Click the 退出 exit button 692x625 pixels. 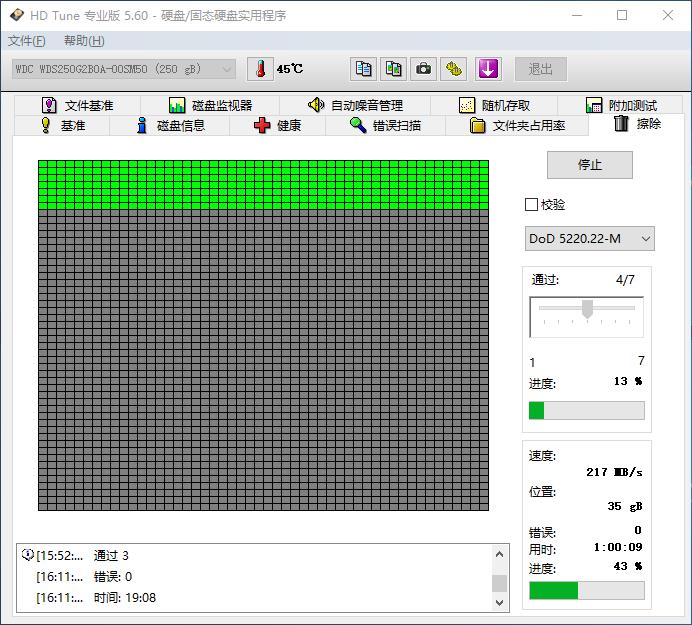coord(541,69)
